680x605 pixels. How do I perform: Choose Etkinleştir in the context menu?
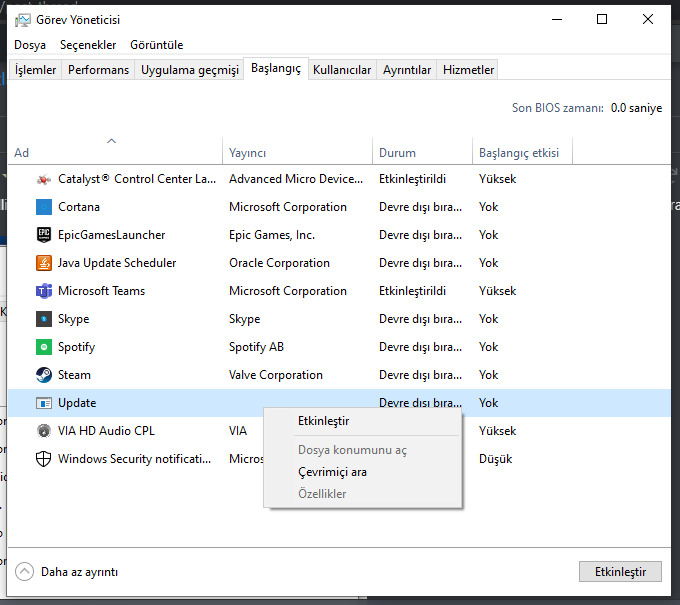(363, 421)
